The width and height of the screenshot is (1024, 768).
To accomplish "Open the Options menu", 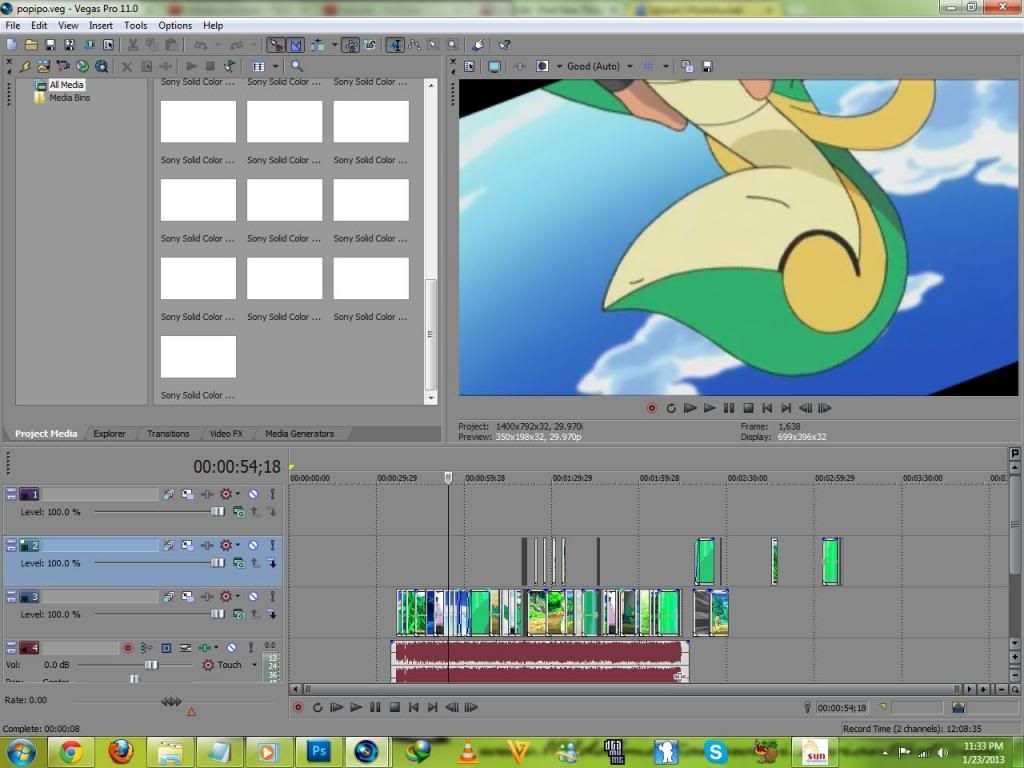I will [175, 25].
